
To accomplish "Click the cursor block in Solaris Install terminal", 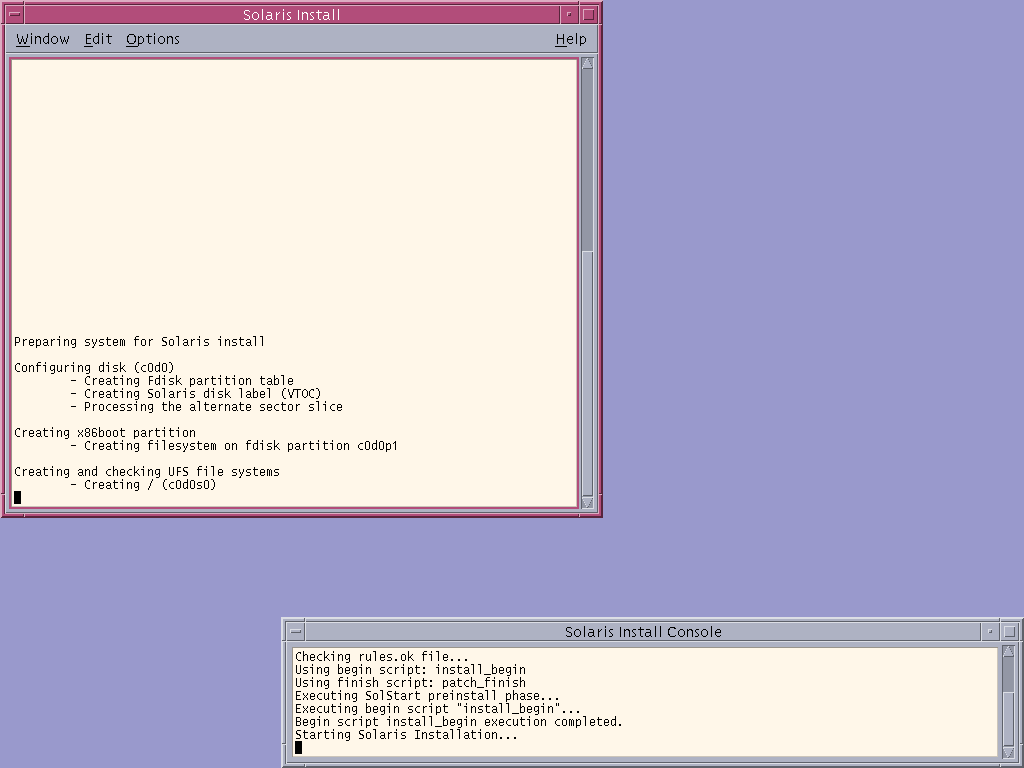I will [x=18, y=498].
